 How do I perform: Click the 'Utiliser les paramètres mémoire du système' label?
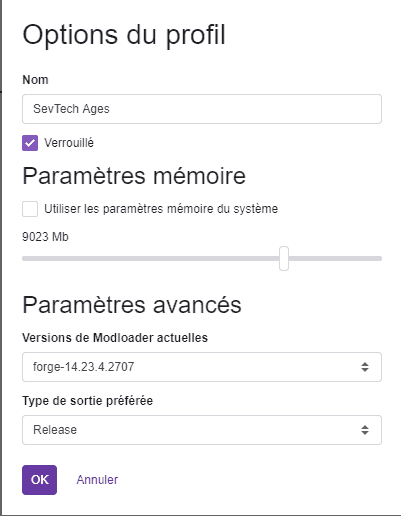coord(161,209)
